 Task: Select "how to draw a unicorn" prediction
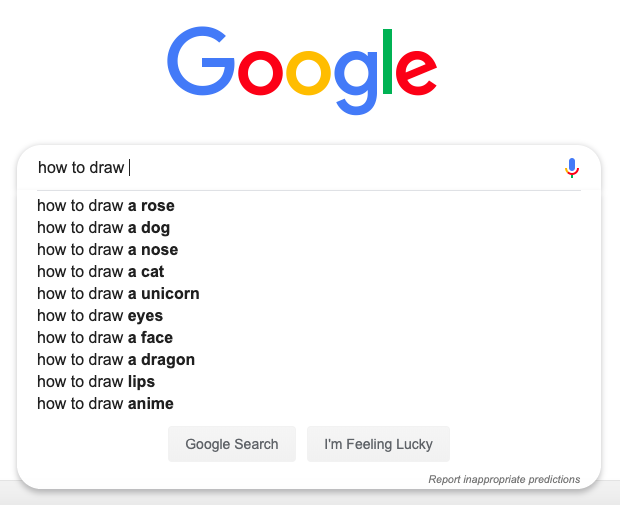[x=118, y=294]
